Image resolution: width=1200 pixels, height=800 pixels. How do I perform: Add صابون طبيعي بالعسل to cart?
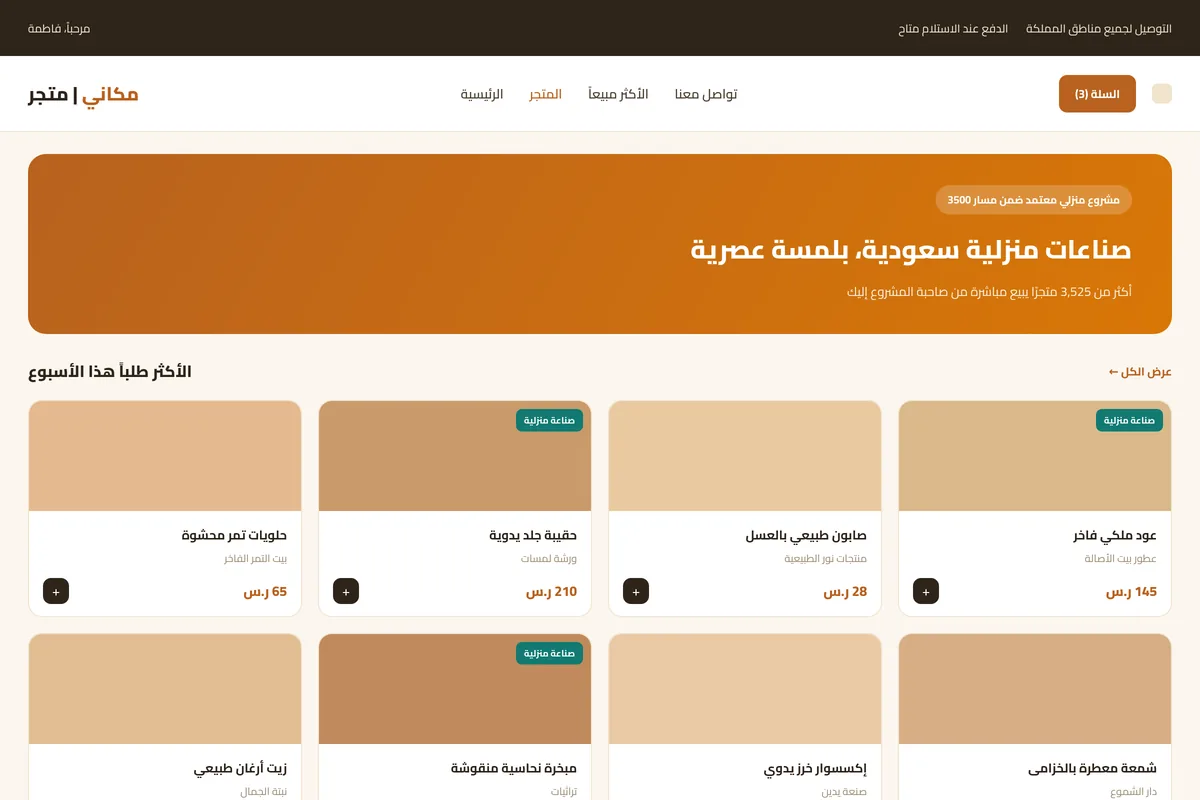(x=636, y=591)
